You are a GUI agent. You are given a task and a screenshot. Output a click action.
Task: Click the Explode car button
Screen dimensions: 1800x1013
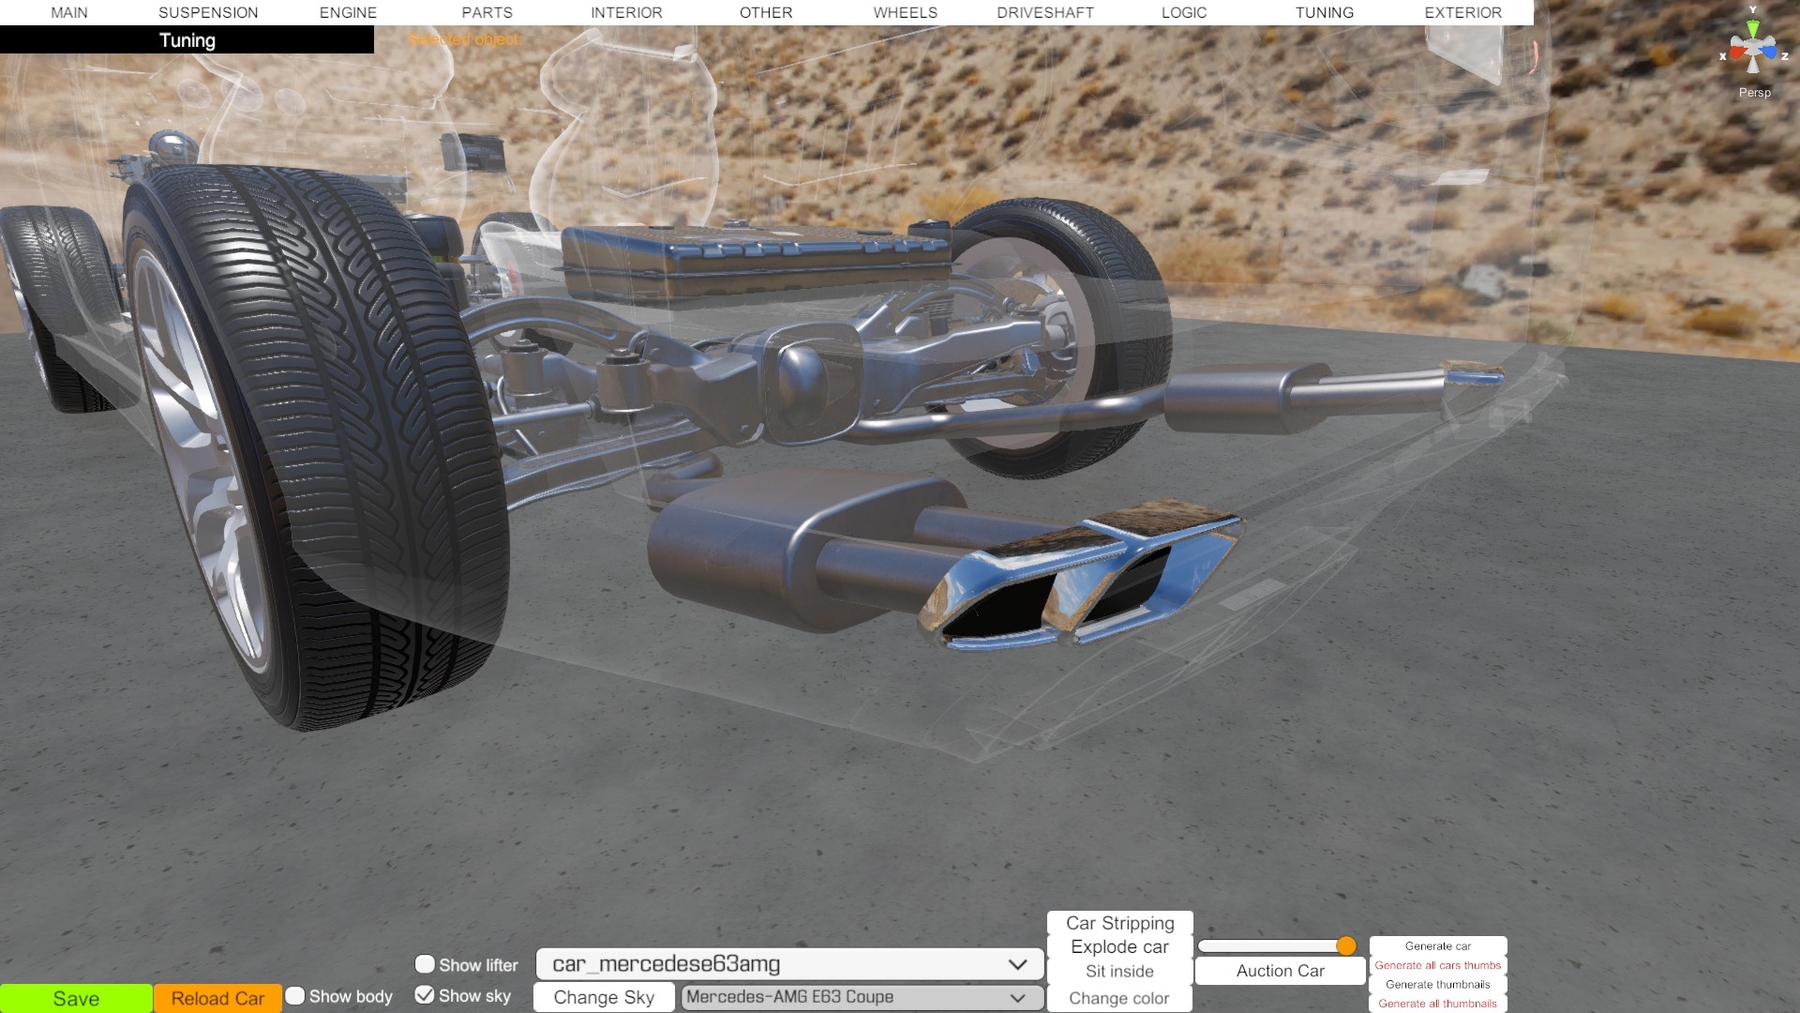1119,947
